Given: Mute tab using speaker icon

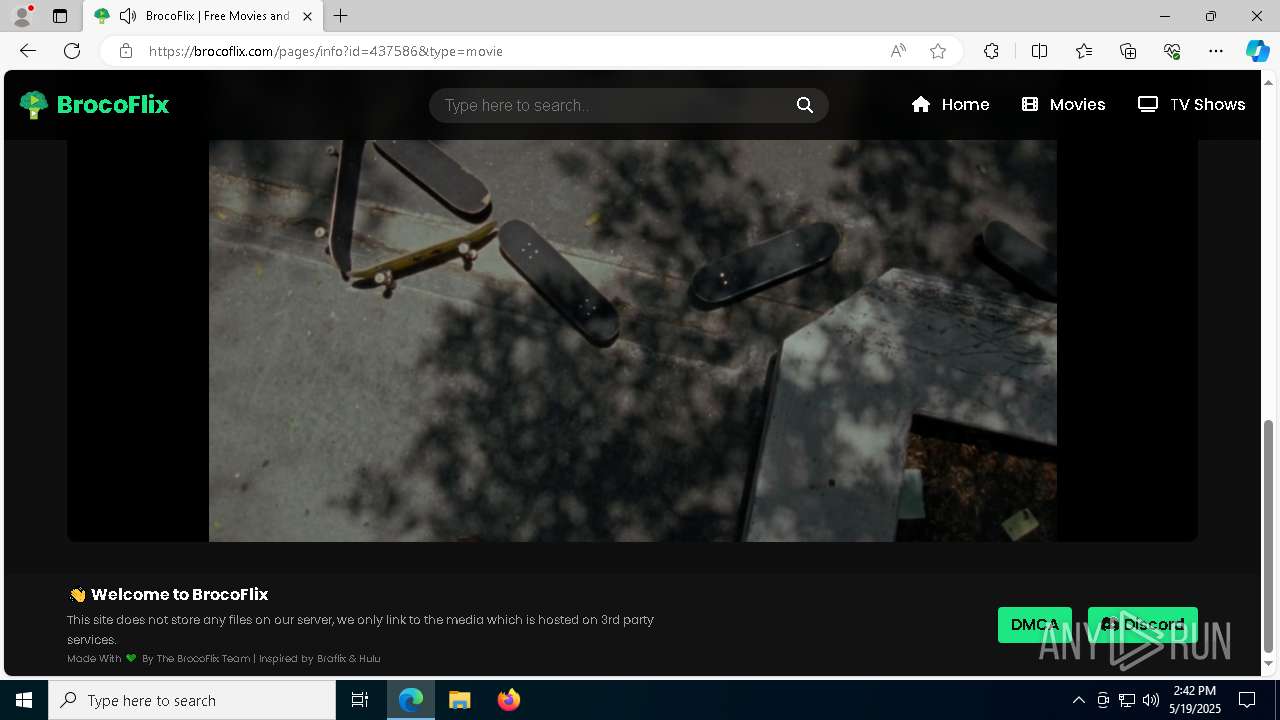Looking at the screenshot, I should tap(127, 16).
